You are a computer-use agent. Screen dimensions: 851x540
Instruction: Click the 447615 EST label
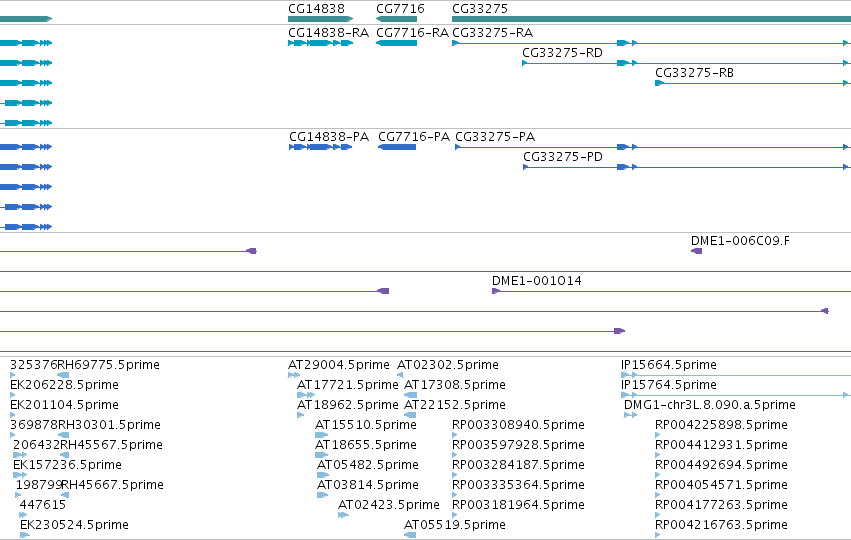tap(42, 505)
